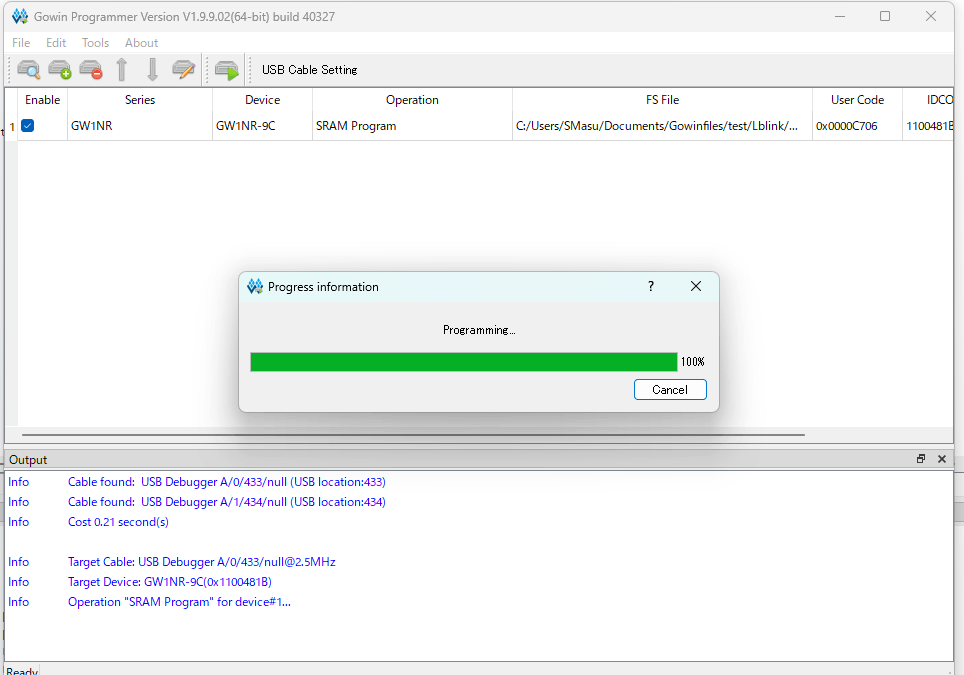This screenshot has width=964, height=675.
Task: Click the Move Up arrow icon
Action: point(122,69)
